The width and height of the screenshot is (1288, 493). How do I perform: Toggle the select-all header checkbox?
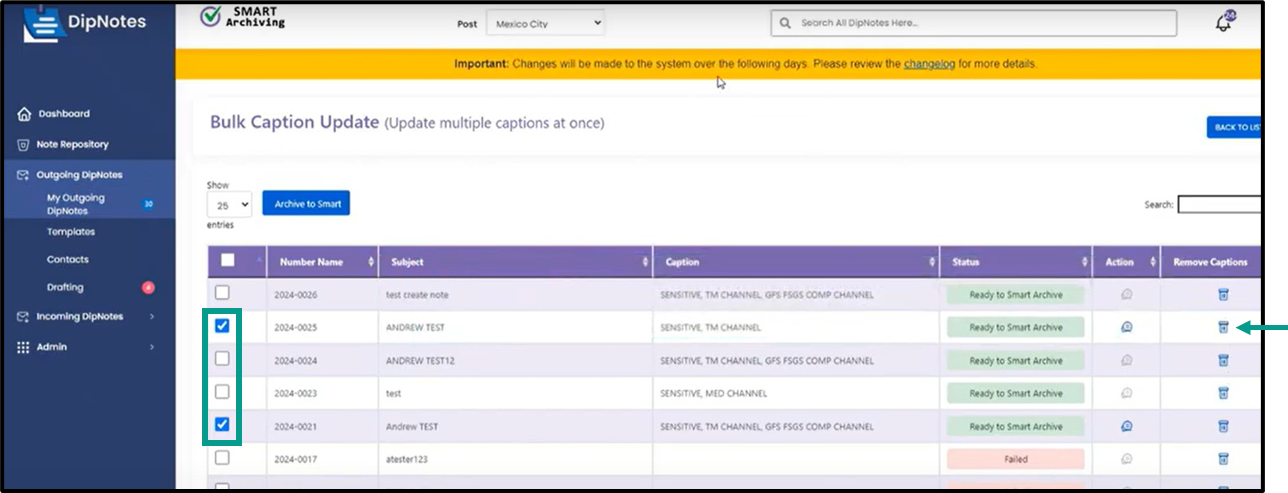pyautogui.click(x=227, y=260)
